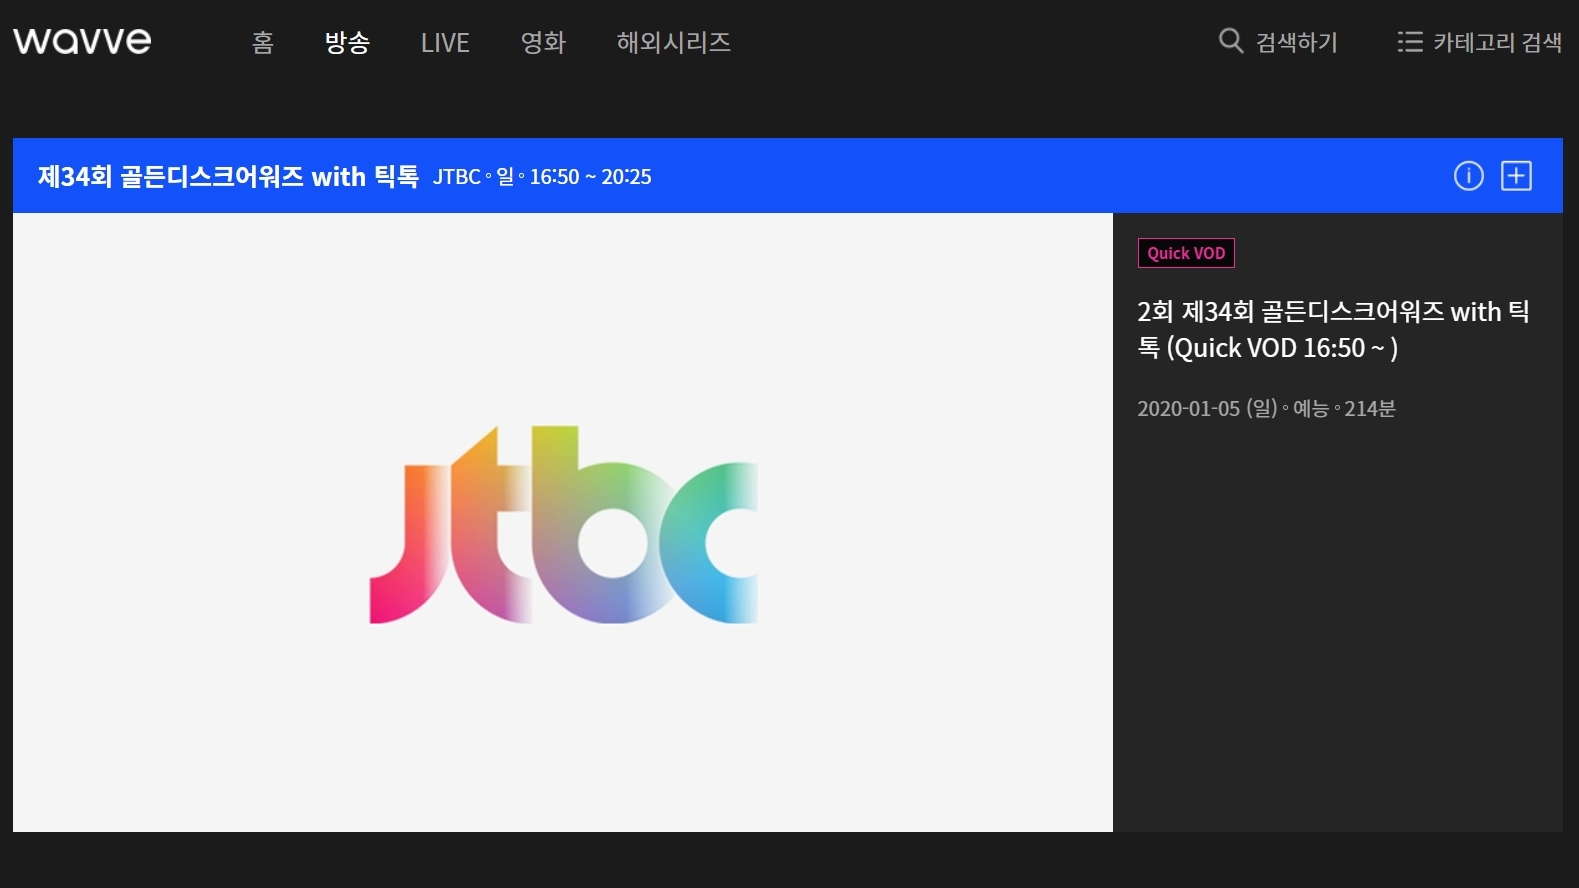Screen dimensions: 1579x888
Task: Open 검색하기 search field
Action: pyautogui.click(x=1297, y=42)
